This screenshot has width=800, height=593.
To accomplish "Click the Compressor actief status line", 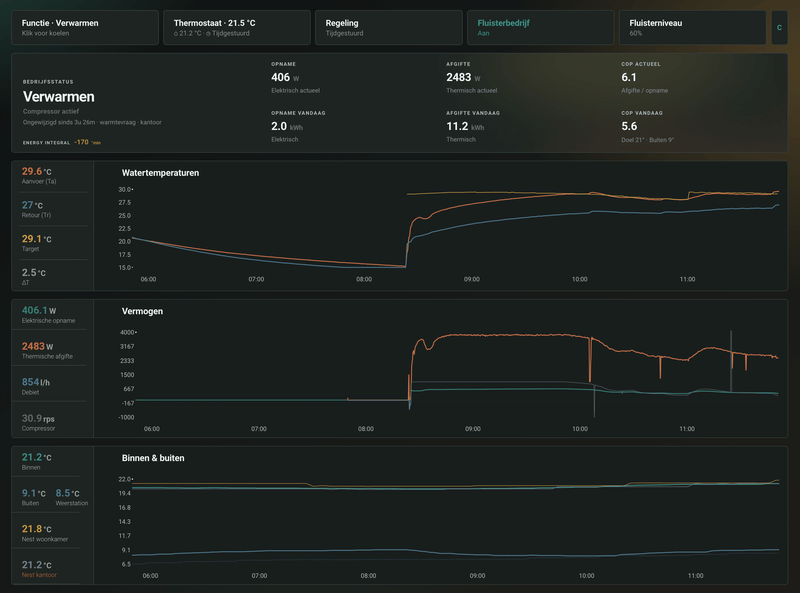I will tap(51, 111).
